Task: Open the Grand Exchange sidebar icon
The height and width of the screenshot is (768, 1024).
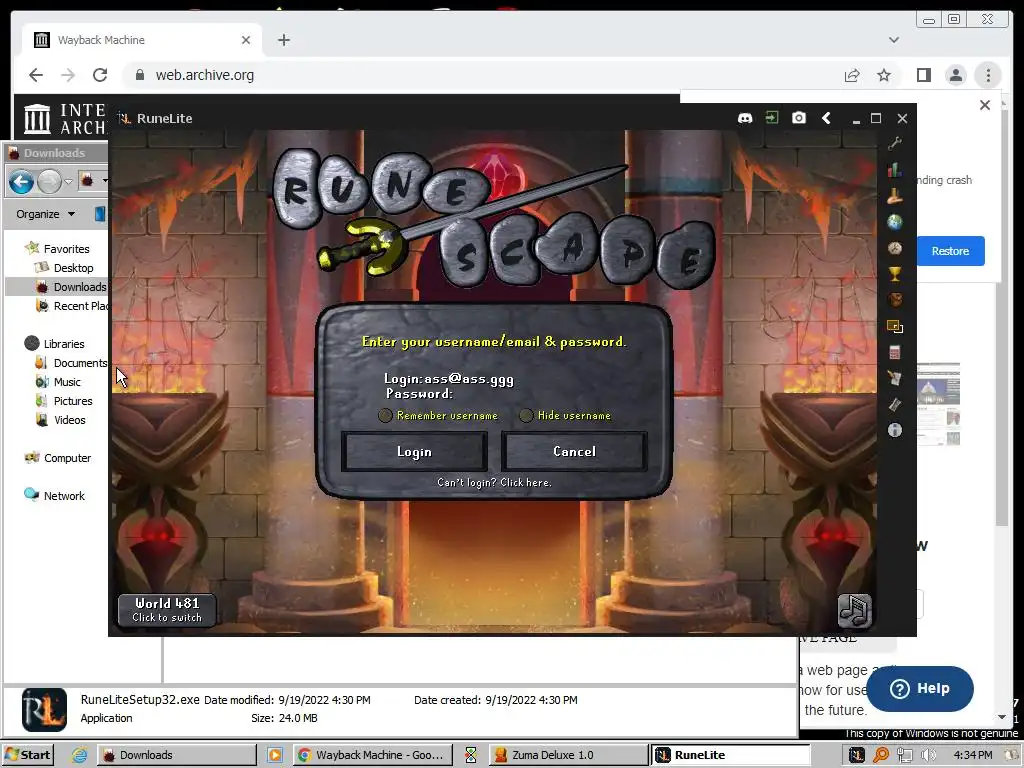Action: 895,404
